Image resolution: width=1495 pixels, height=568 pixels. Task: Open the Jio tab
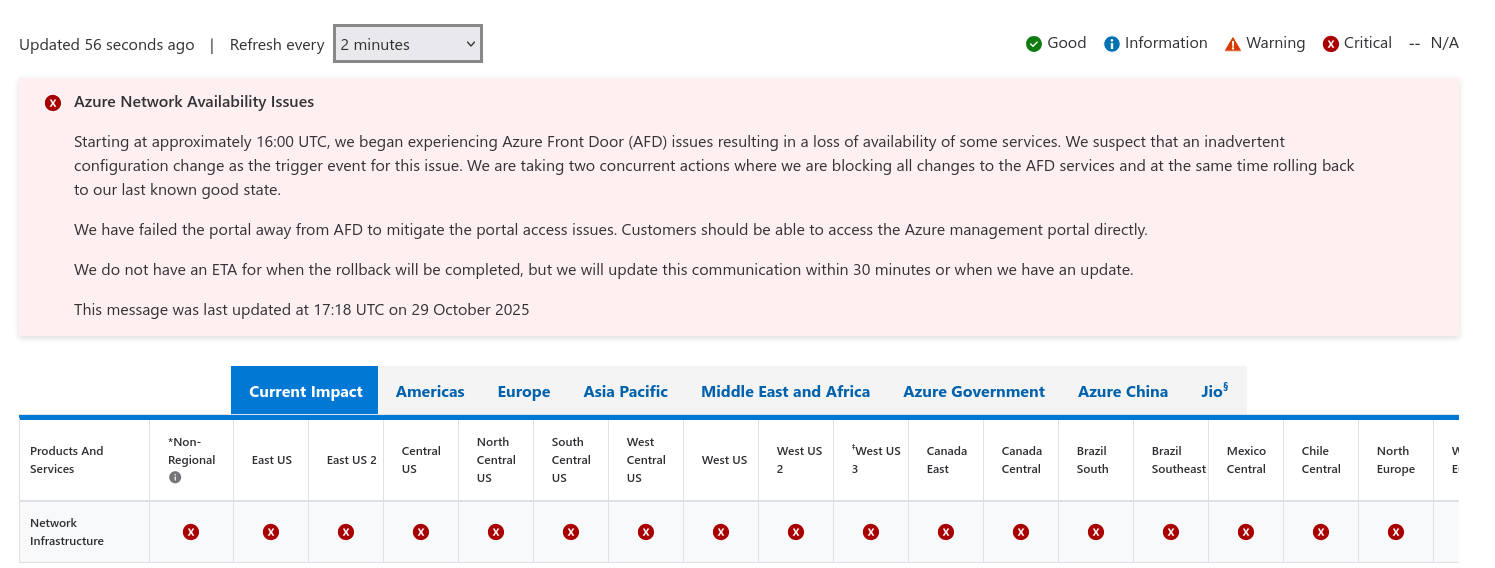click(x=1214, y=391)
